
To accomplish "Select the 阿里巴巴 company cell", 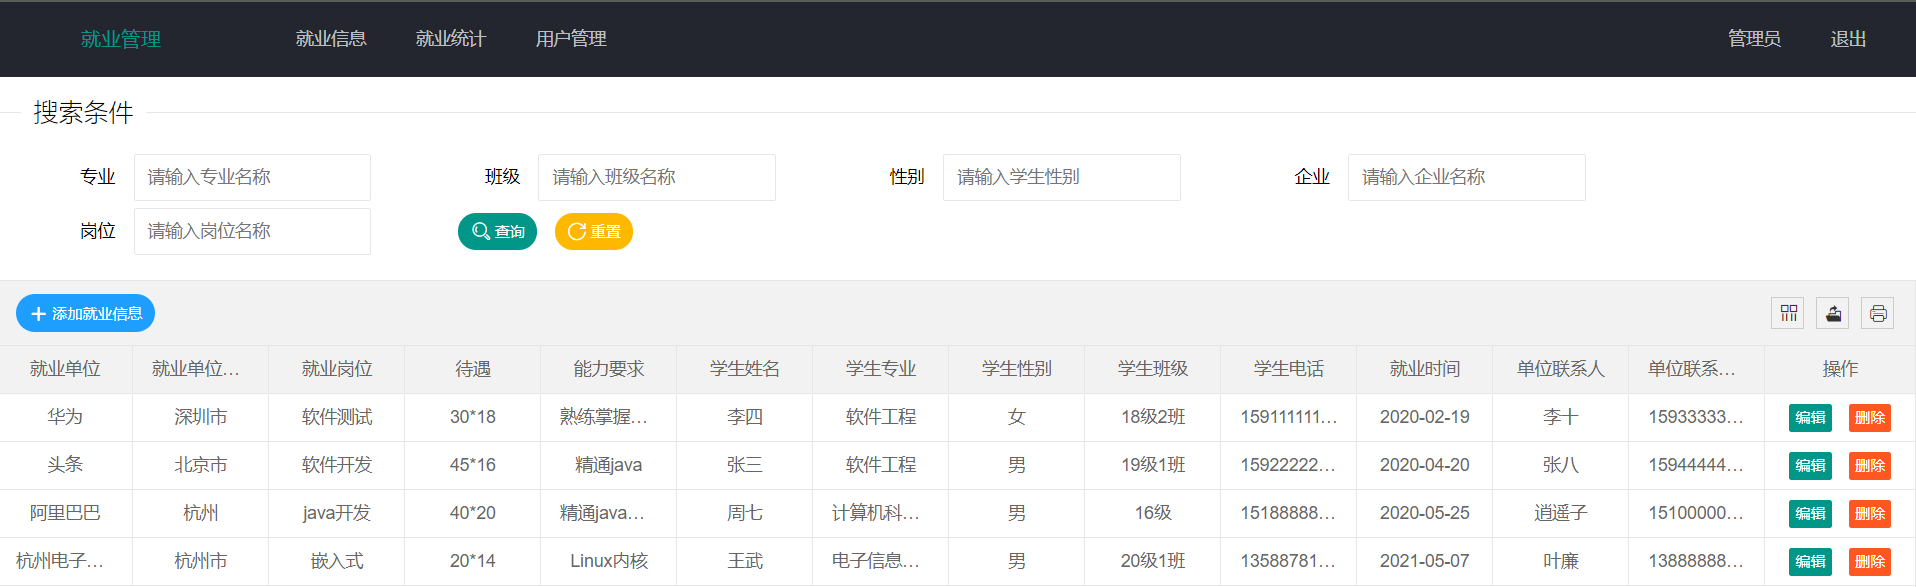I will click(x=65, y=513).
